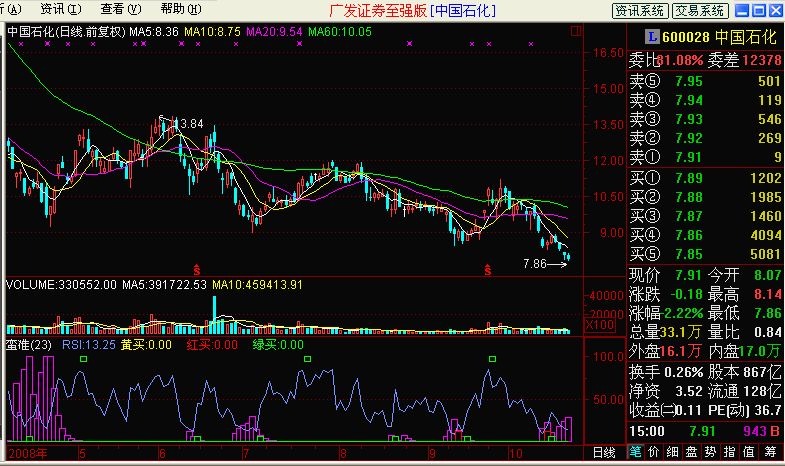The width and height of the screenshot is (785, 466).
Task: Click the 换手 0.26% value
Action: tap(683, 372)
